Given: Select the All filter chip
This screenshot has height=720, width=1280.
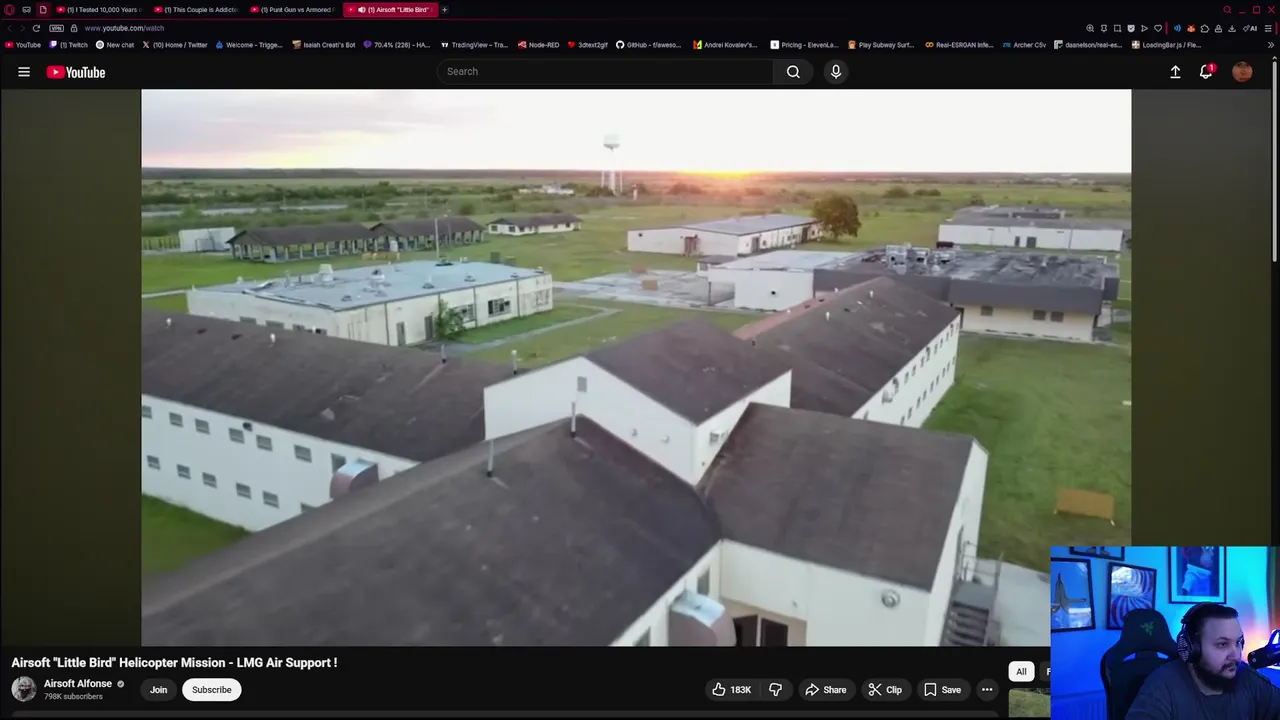Looking at the screenshot, I should (1021, 671).
